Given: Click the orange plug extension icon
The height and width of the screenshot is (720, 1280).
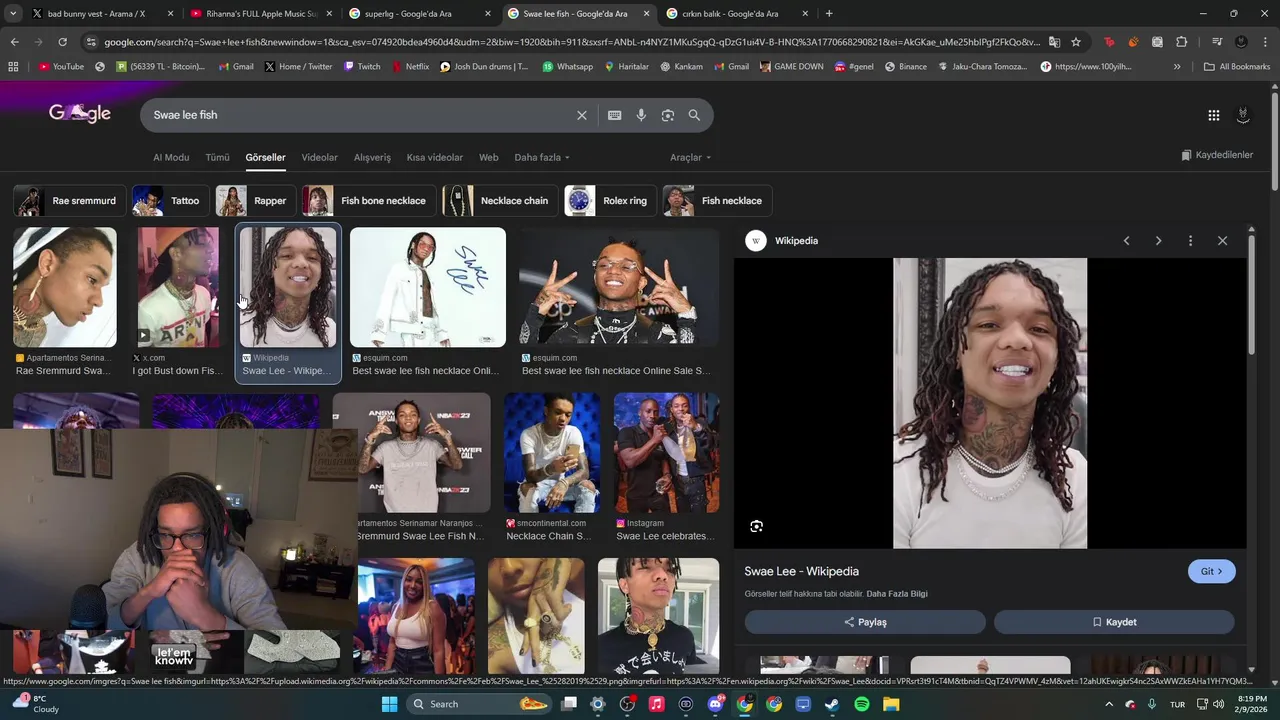Looking at the screenshot, I should (1133, 42).
